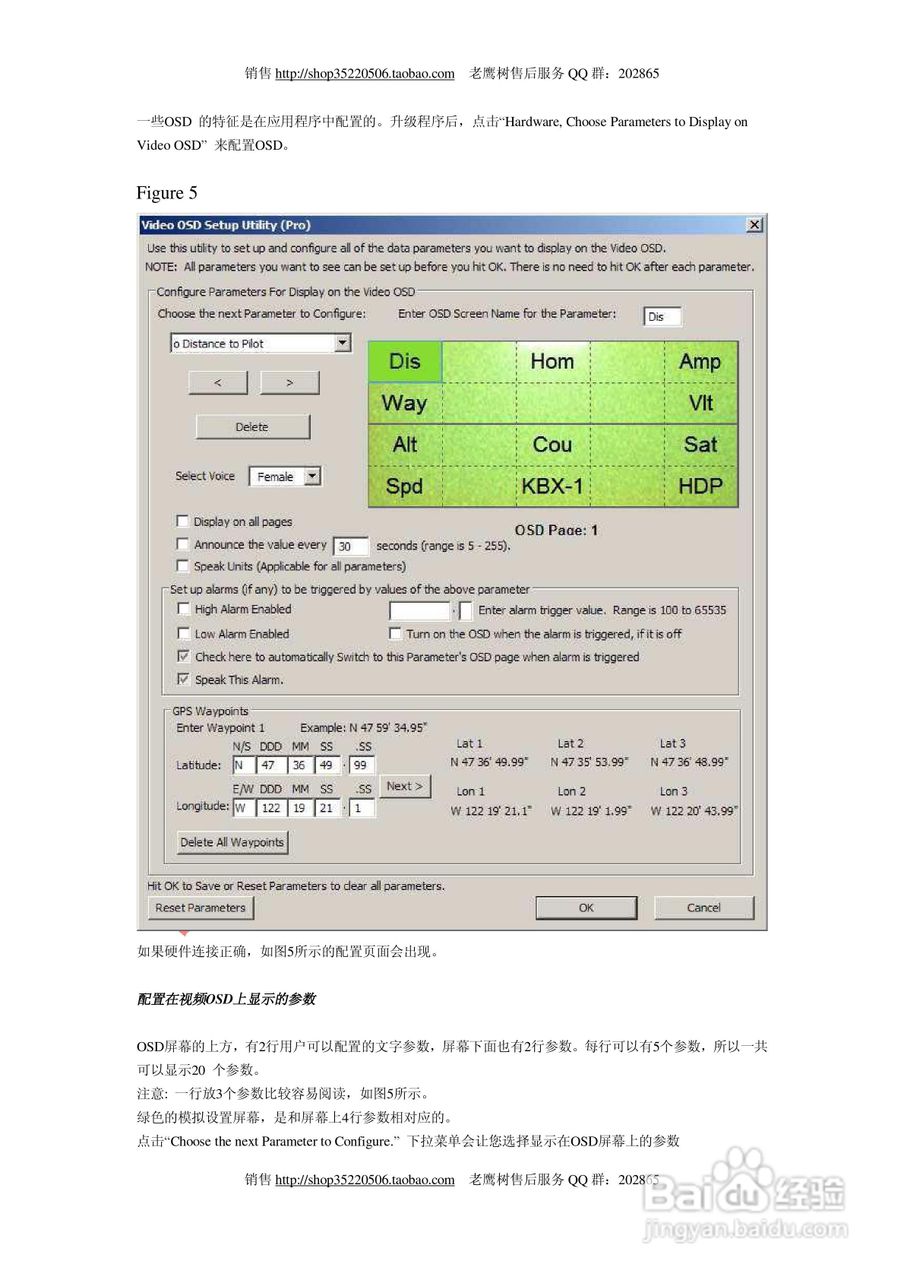The image size is (904, 1280).
Task: Select the Alt cell in OSD preview
Action: pyautogui.click(x=405, y=445)
